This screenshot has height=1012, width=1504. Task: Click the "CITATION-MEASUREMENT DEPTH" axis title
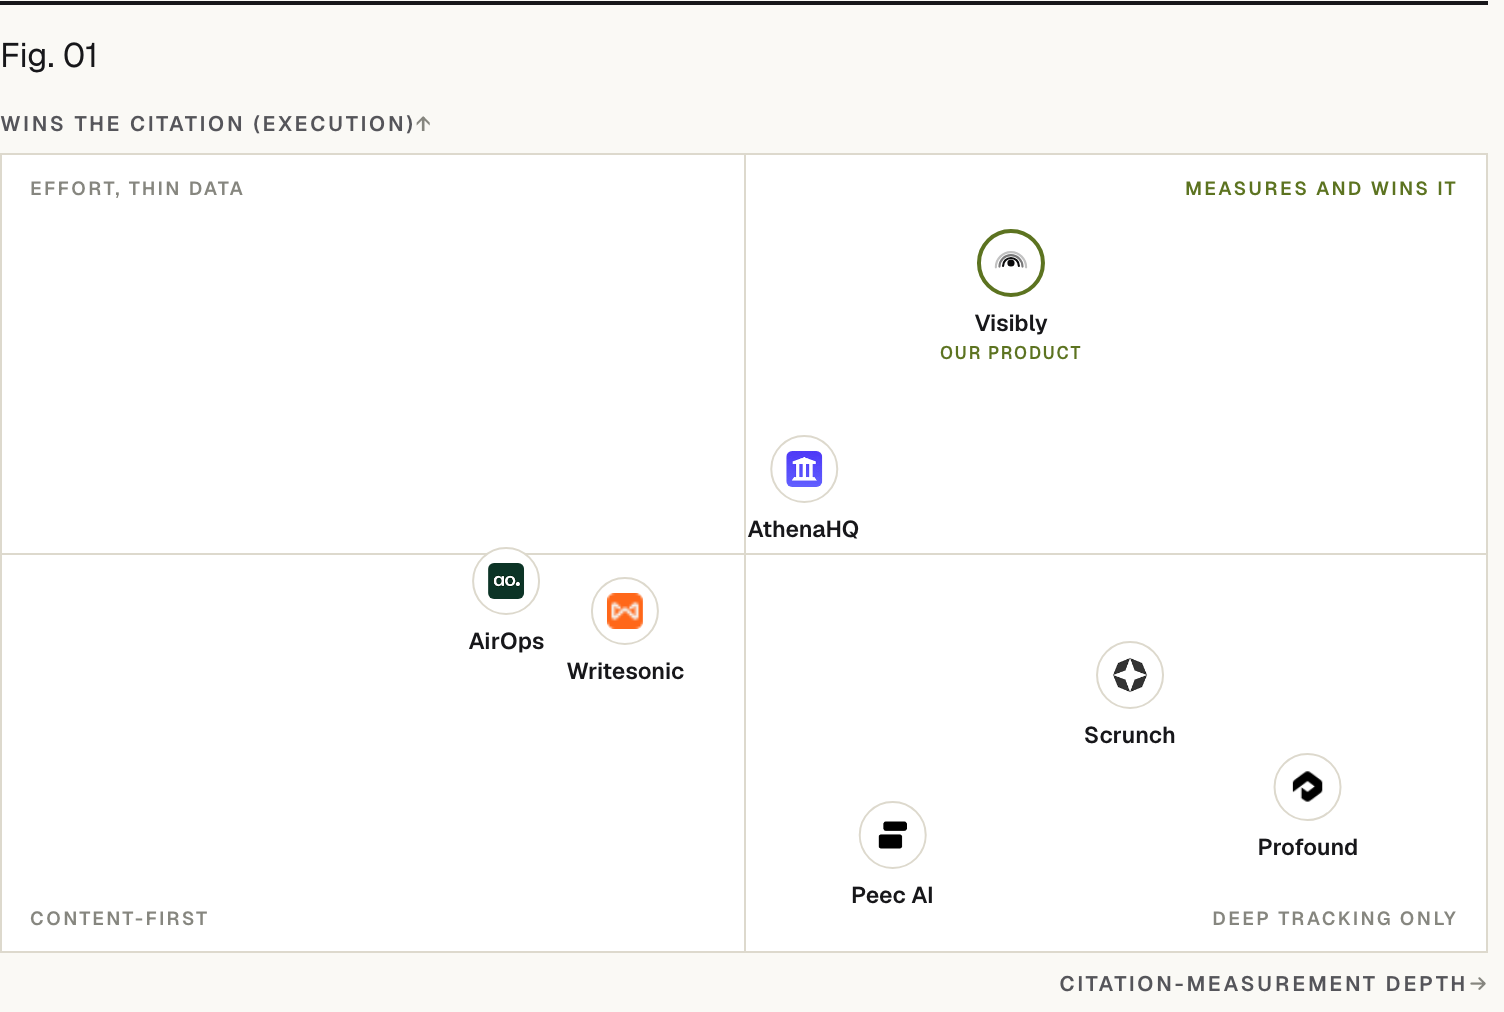[x=1263, y=984]
